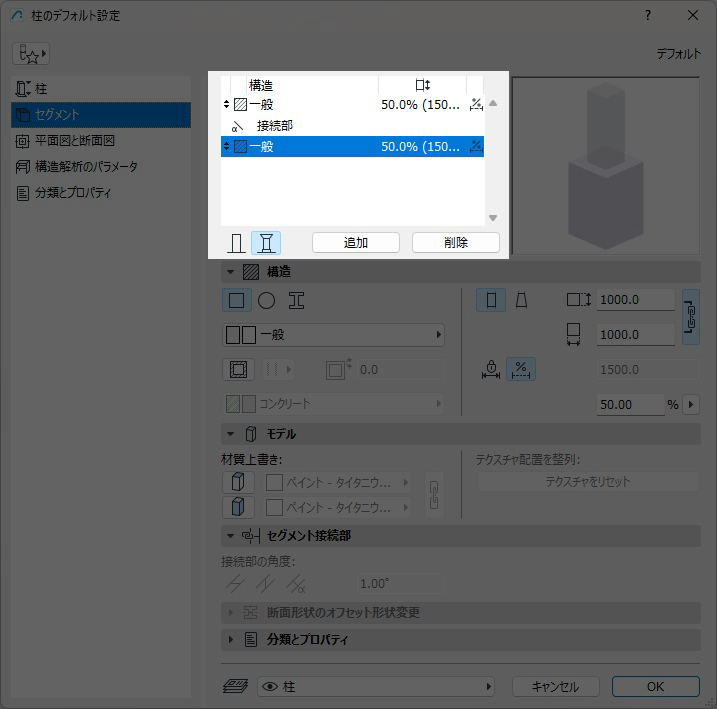Click the 削除 button

[456, 242]
